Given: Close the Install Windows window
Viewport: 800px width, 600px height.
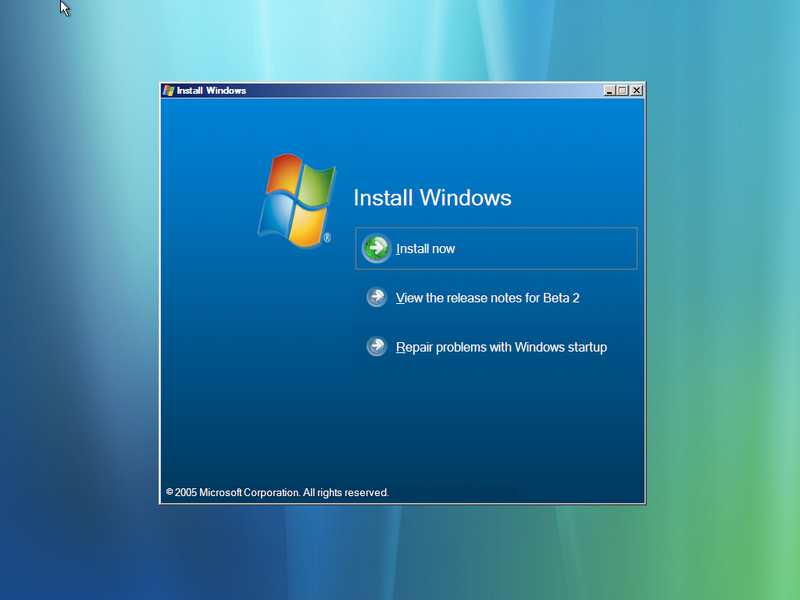Looking at the screenshot, I should [636, 91].
